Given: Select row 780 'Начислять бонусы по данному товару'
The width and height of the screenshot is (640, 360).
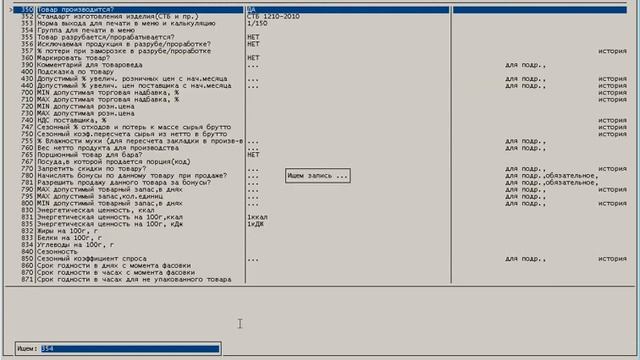Looking at the screenshot, I should point(320,176).
